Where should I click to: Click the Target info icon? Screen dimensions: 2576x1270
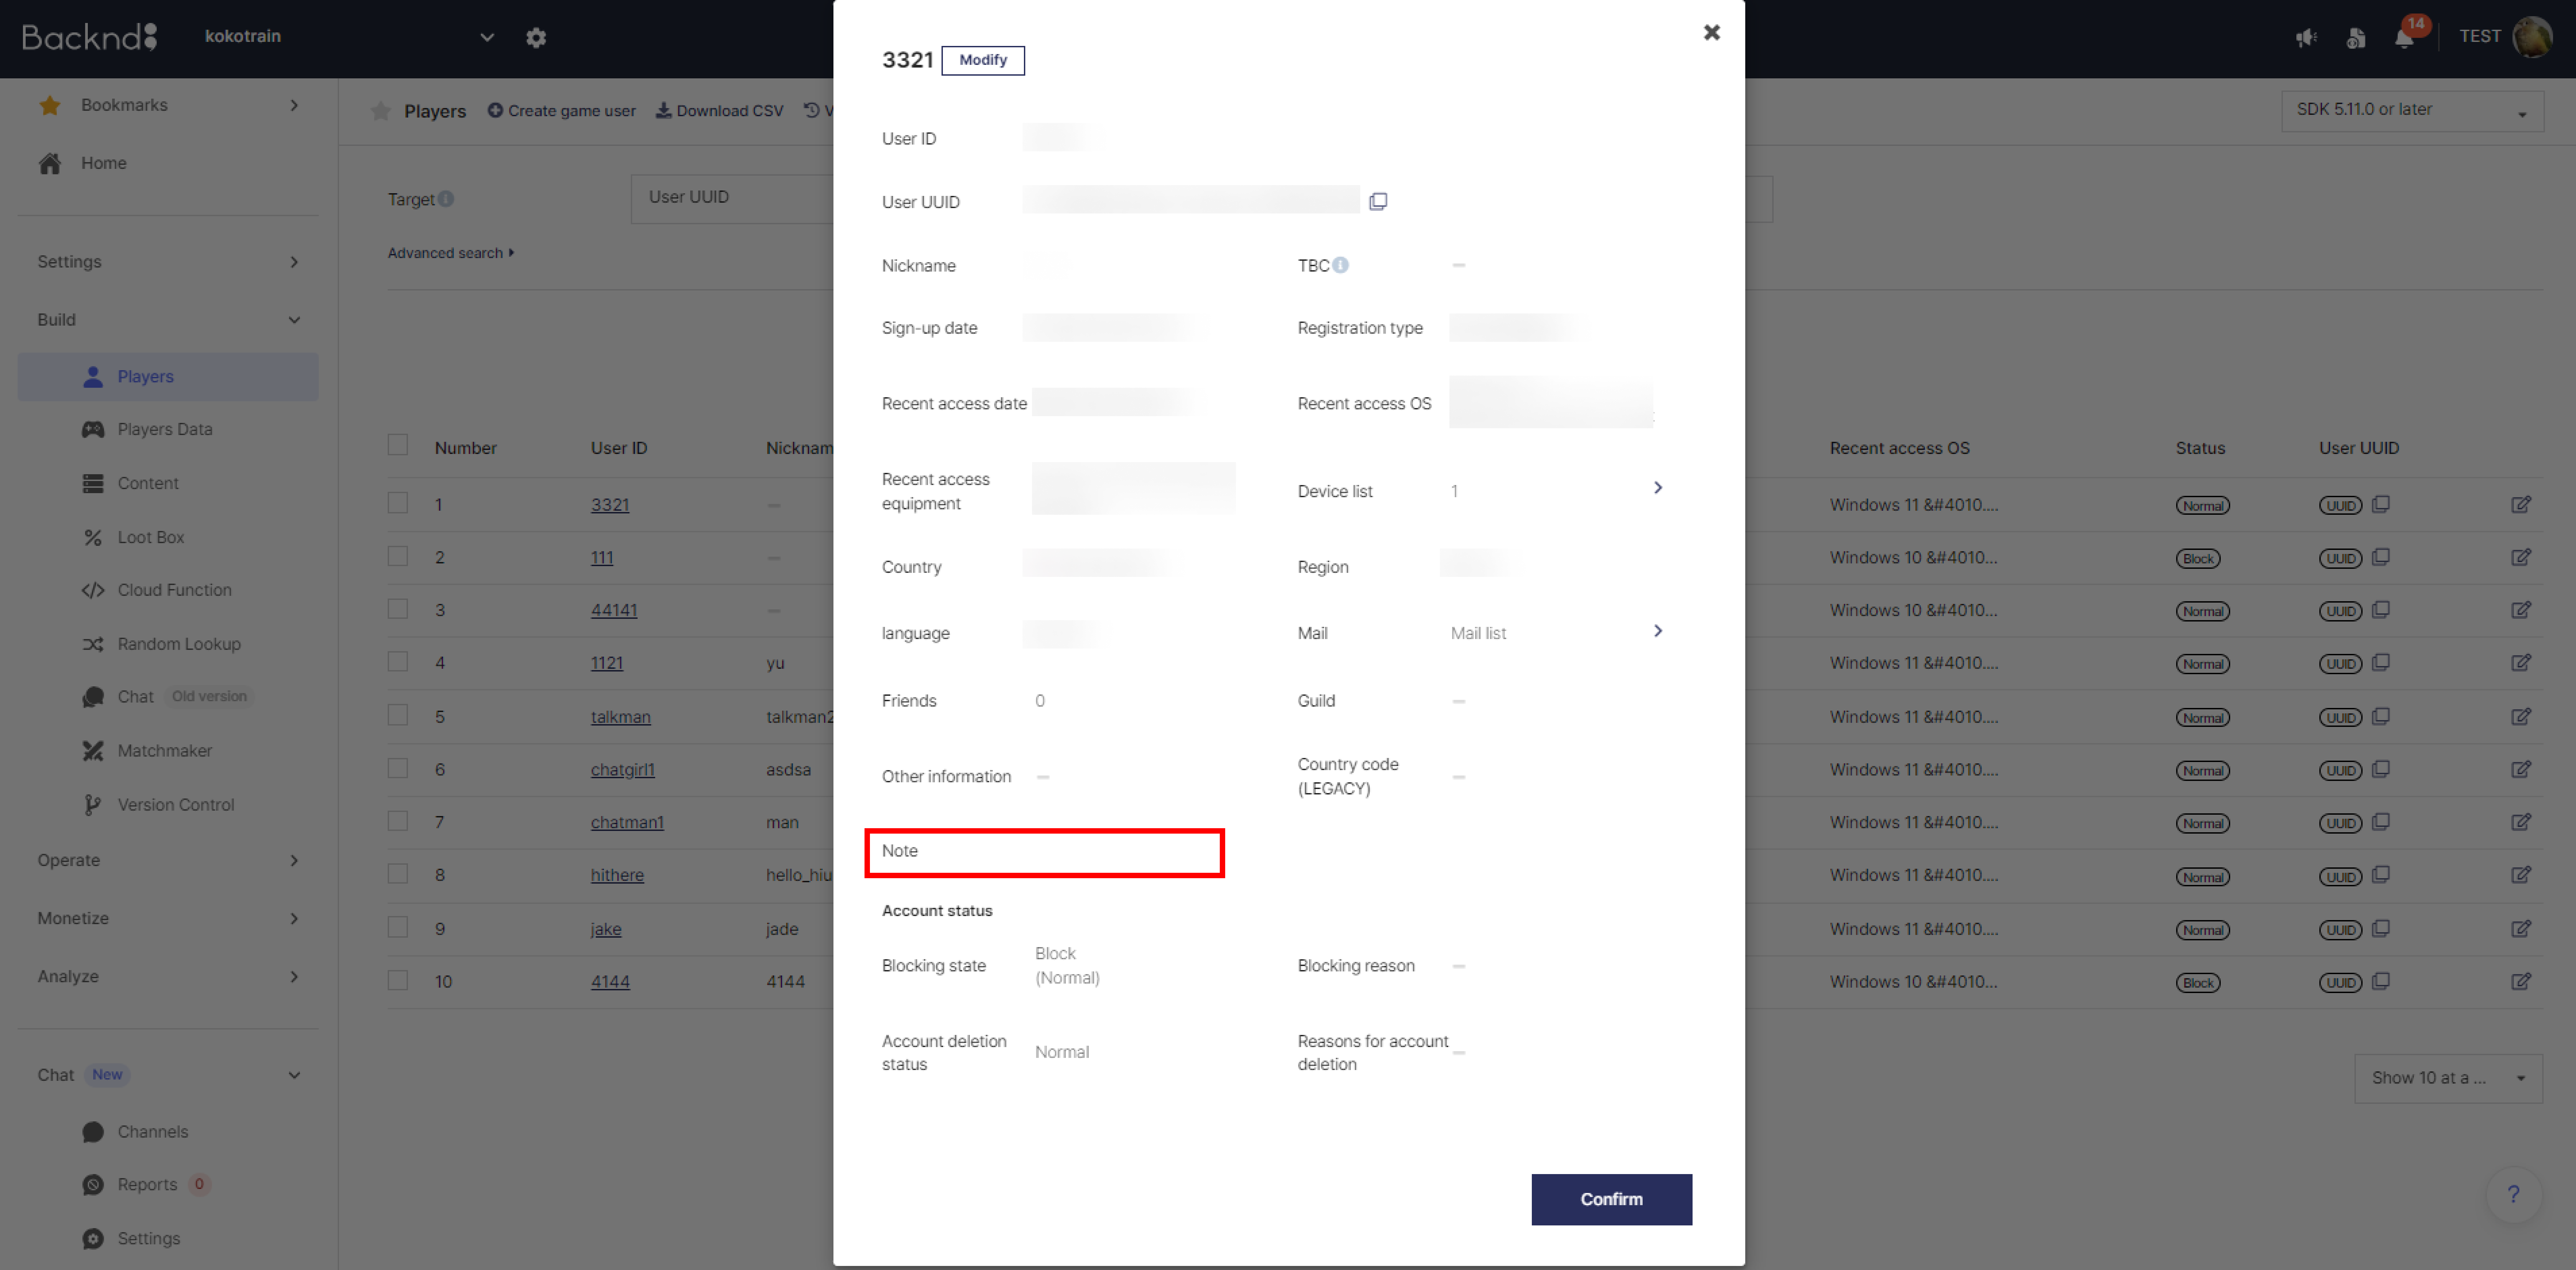446,199
